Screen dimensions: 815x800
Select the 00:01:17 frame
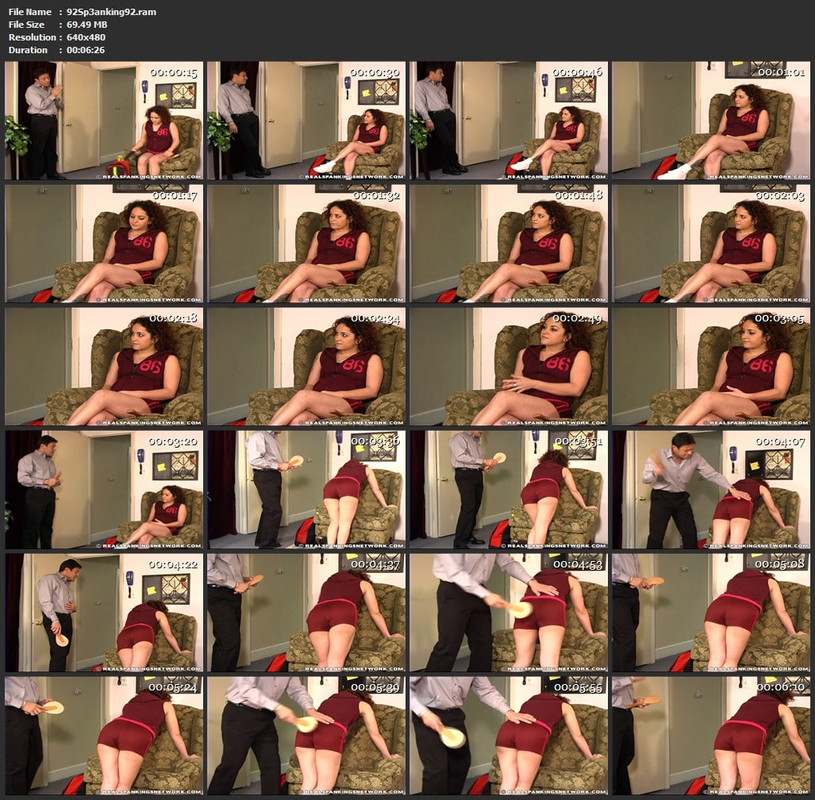[x=104, y=244]
